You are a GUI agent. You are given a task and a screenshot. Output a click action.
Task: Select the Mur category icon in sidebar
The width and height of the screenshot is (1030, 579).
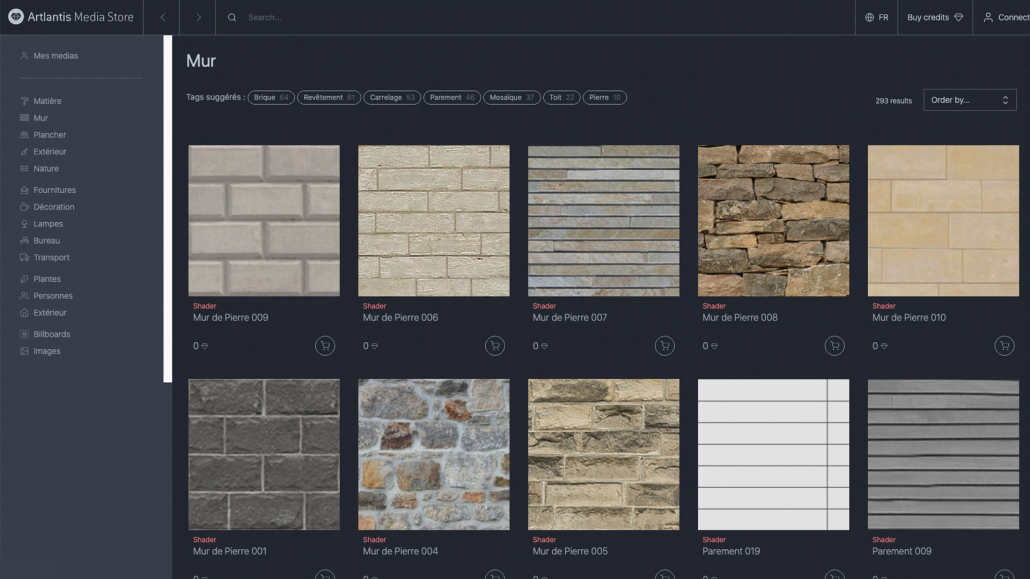pyautogui.click(x=22, y=118)
